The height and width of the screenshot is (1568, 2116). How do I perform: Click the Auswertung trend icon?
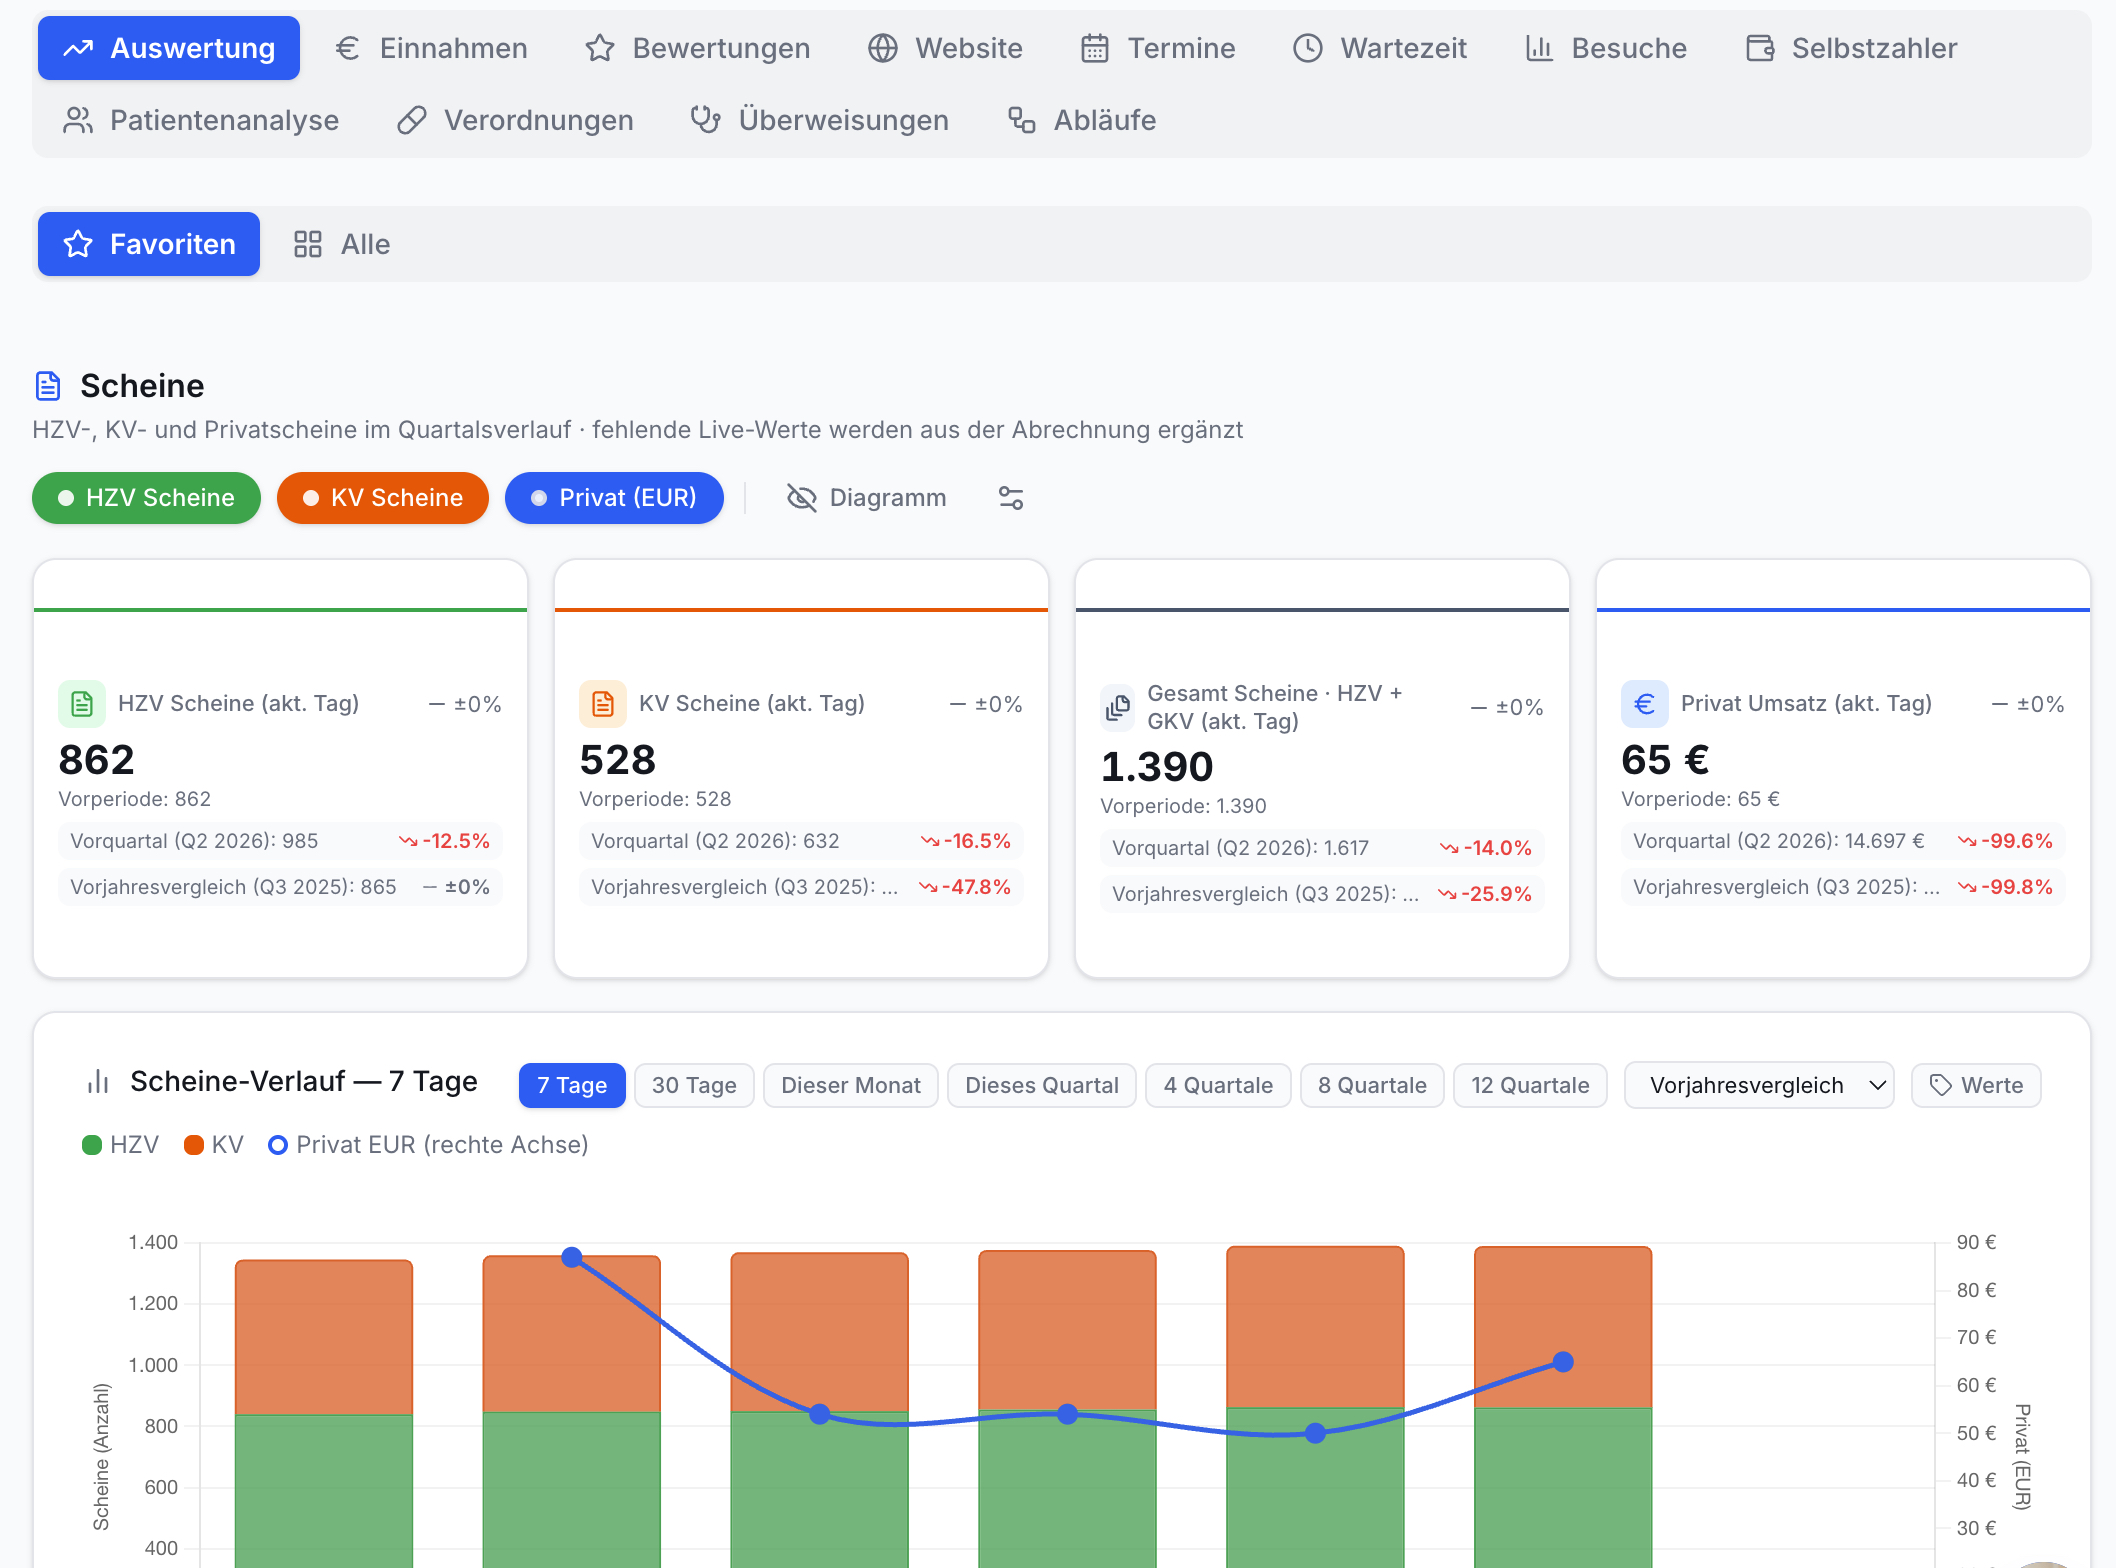78,48
